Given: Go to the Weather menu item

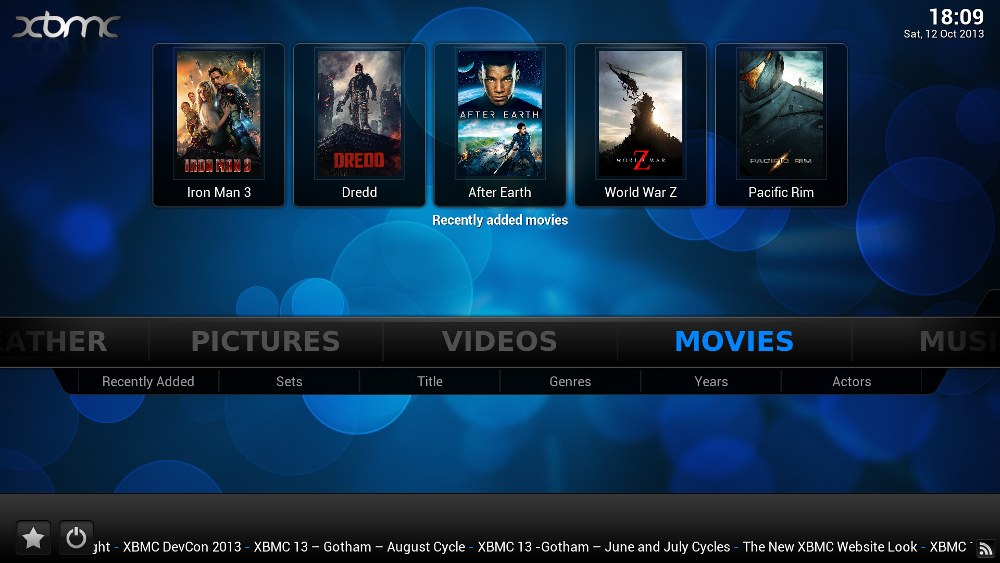Looking at the screenshot, I should pos(54,341).
